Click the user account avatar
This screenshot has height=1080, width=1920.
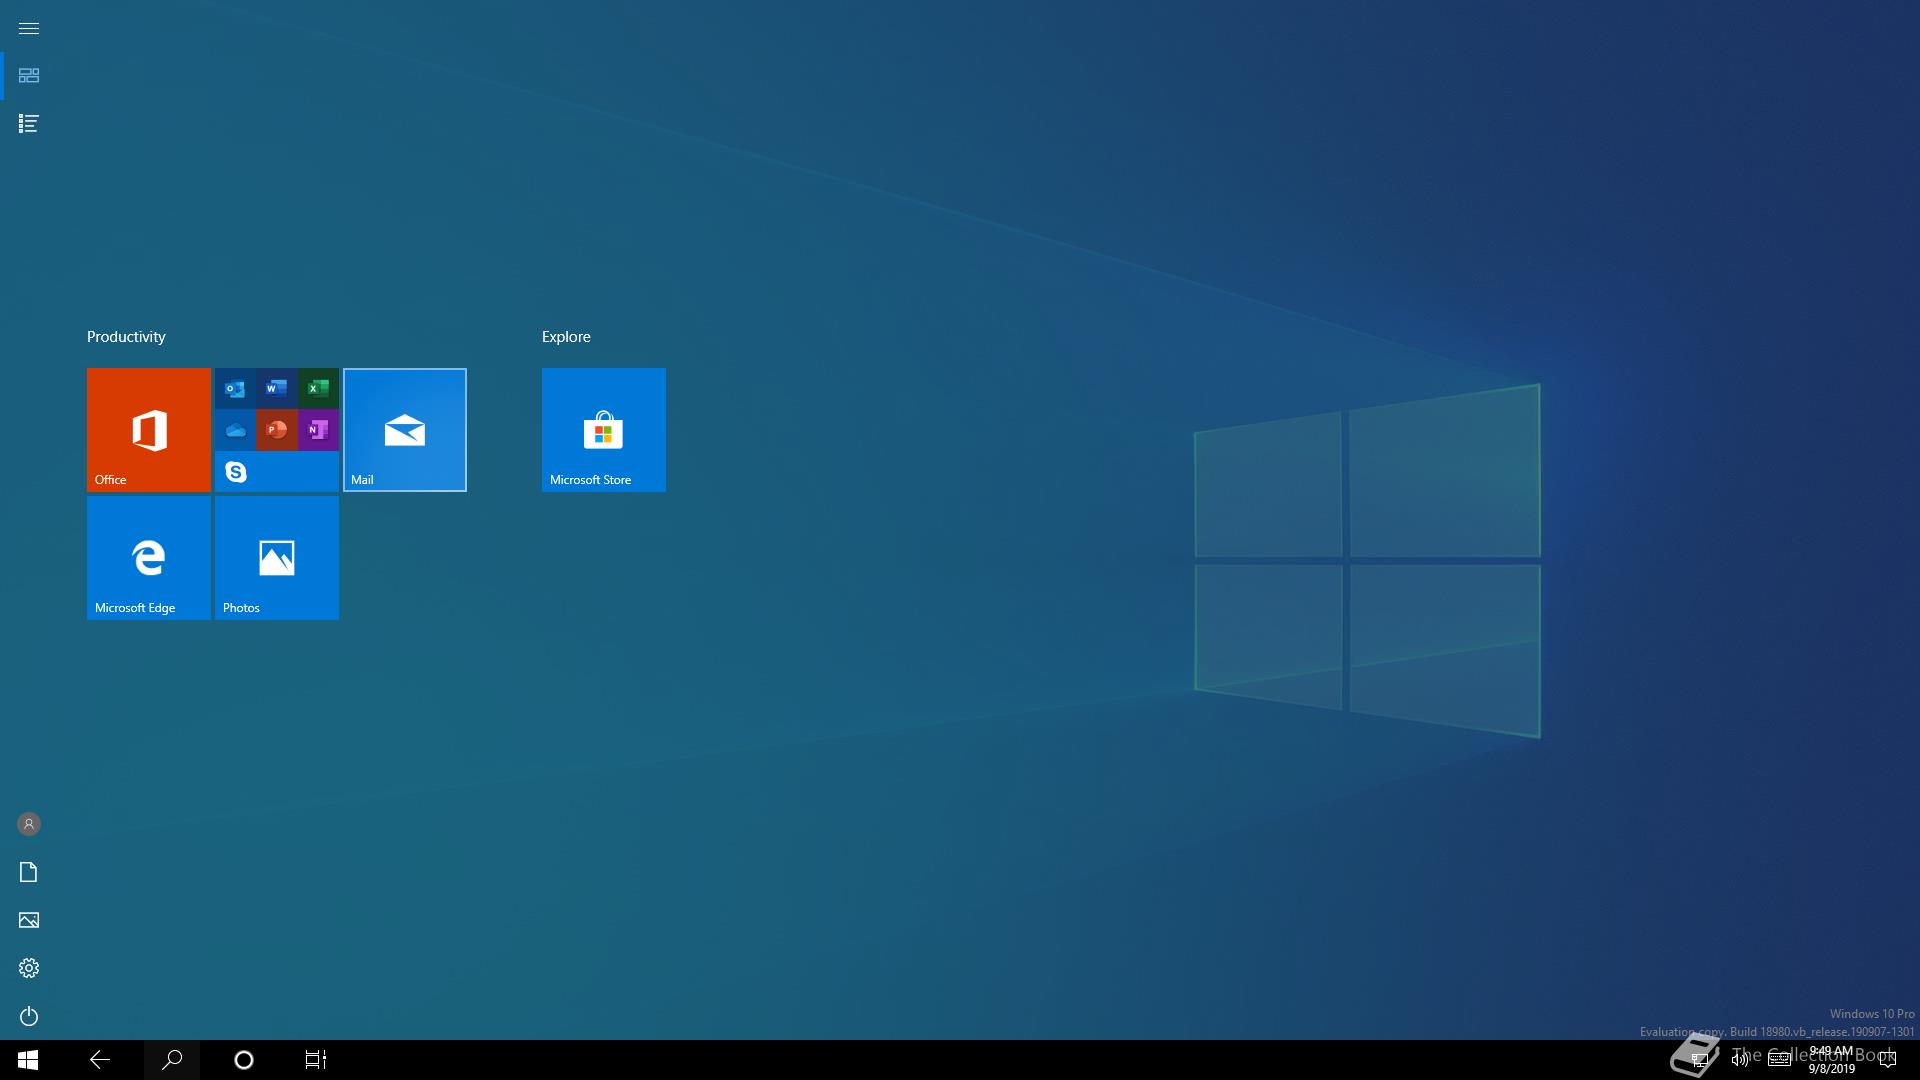(29, 824)
